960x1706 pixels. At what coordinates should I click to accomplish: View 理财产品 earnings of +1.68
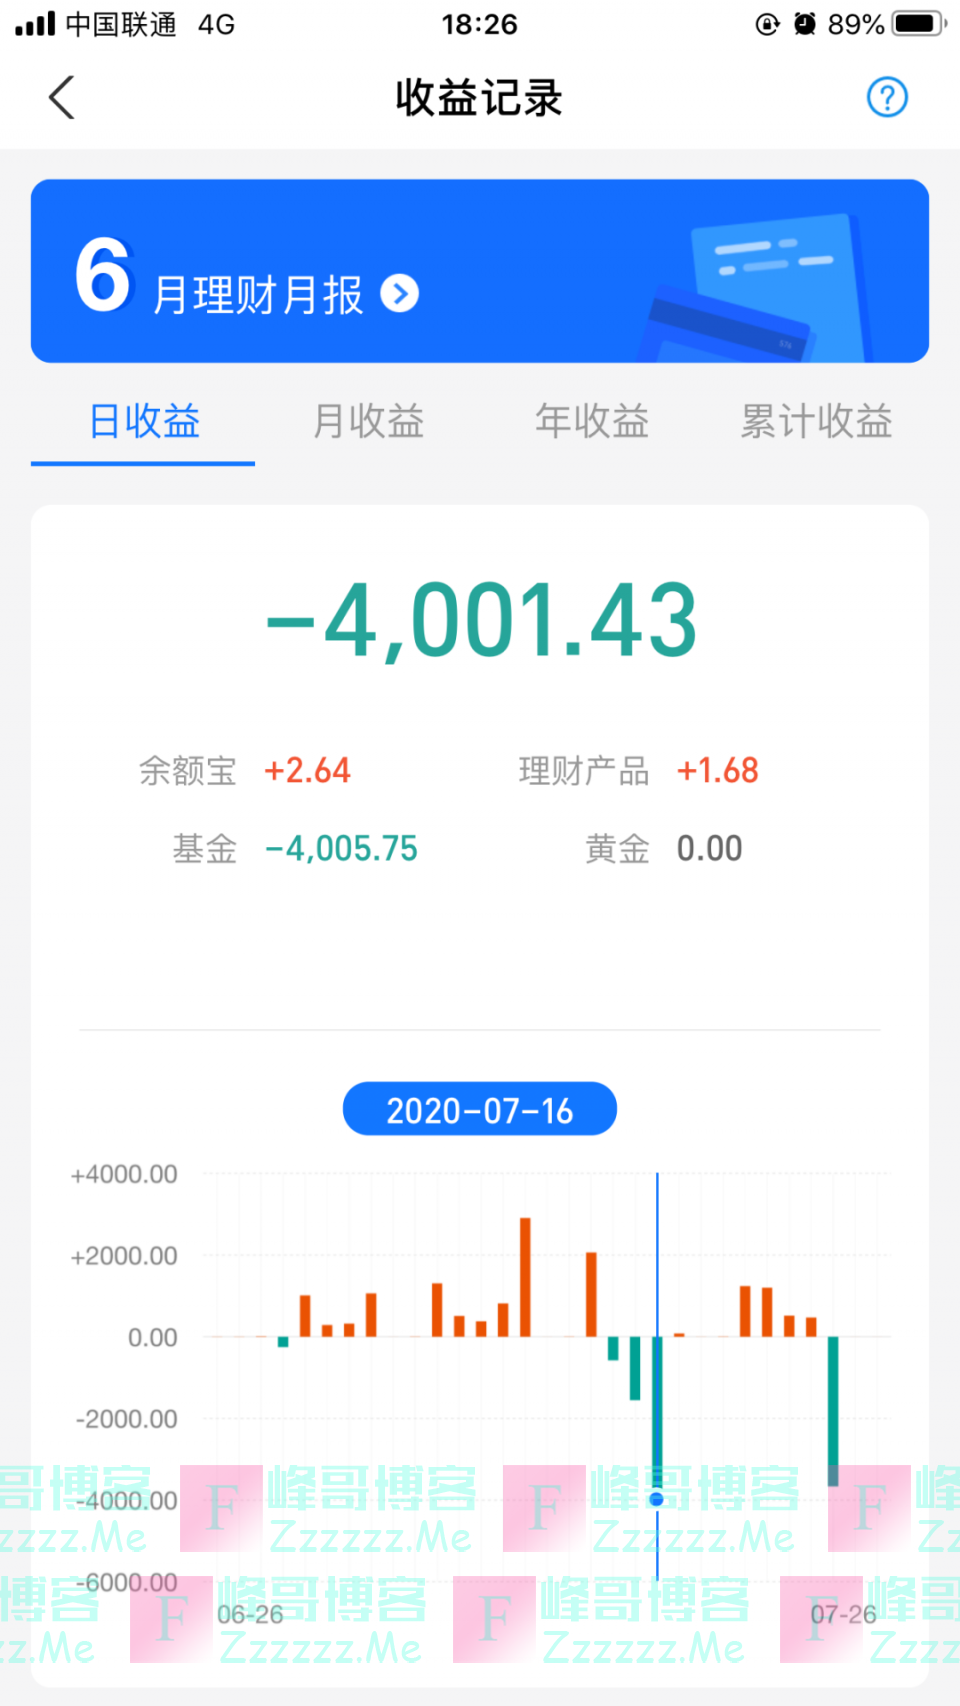tap(717, 771)
